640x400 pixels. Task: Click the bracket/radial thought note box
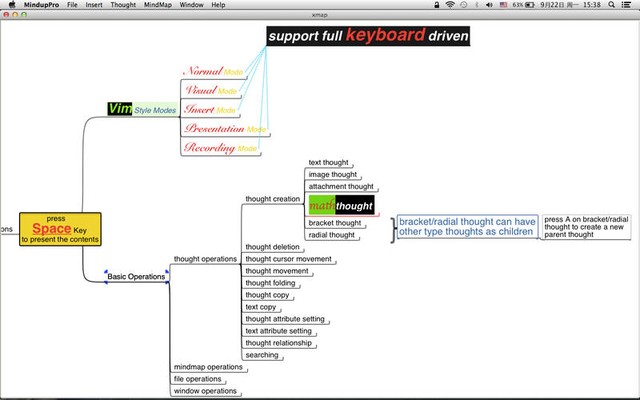tap(467, 227)
